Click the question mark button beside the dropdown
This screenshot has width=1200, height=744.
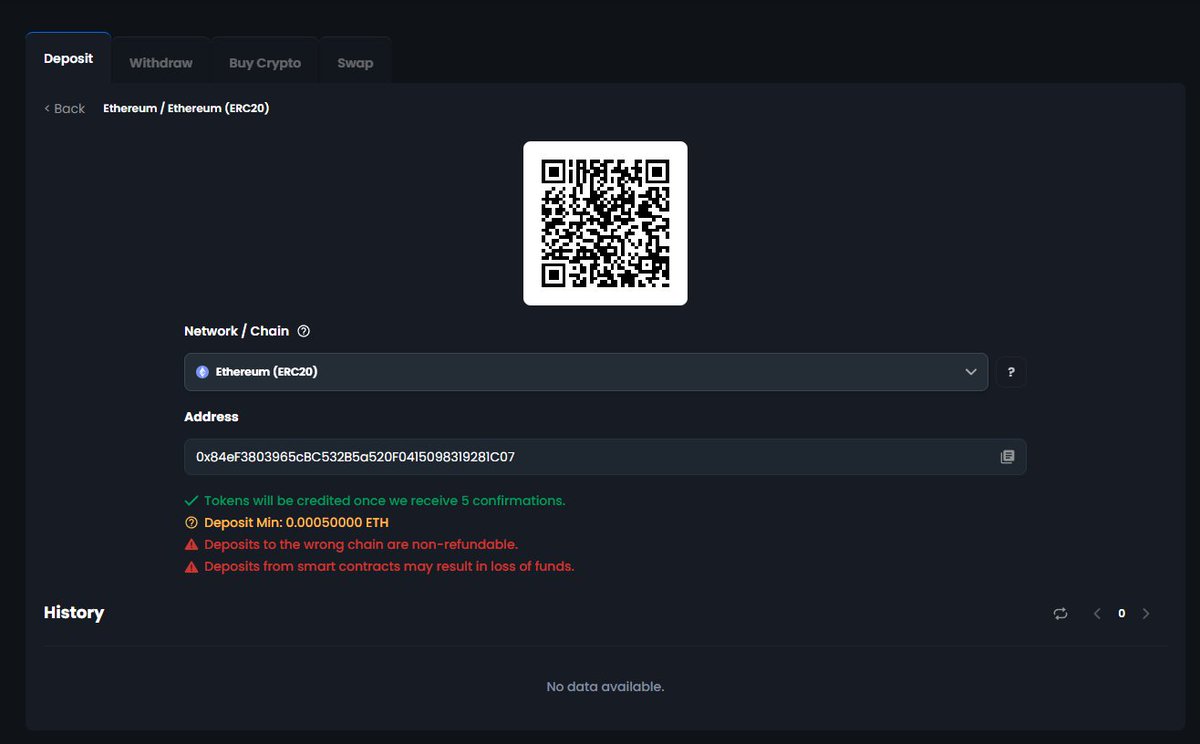[x=1011, y=372]
